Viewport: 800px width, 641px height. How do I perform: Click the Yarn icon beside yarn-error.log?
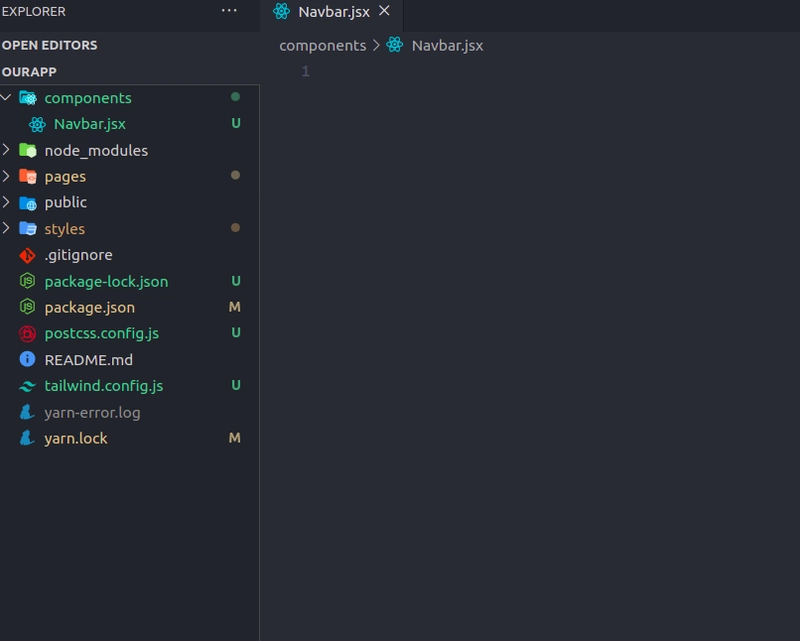point(27,412)
